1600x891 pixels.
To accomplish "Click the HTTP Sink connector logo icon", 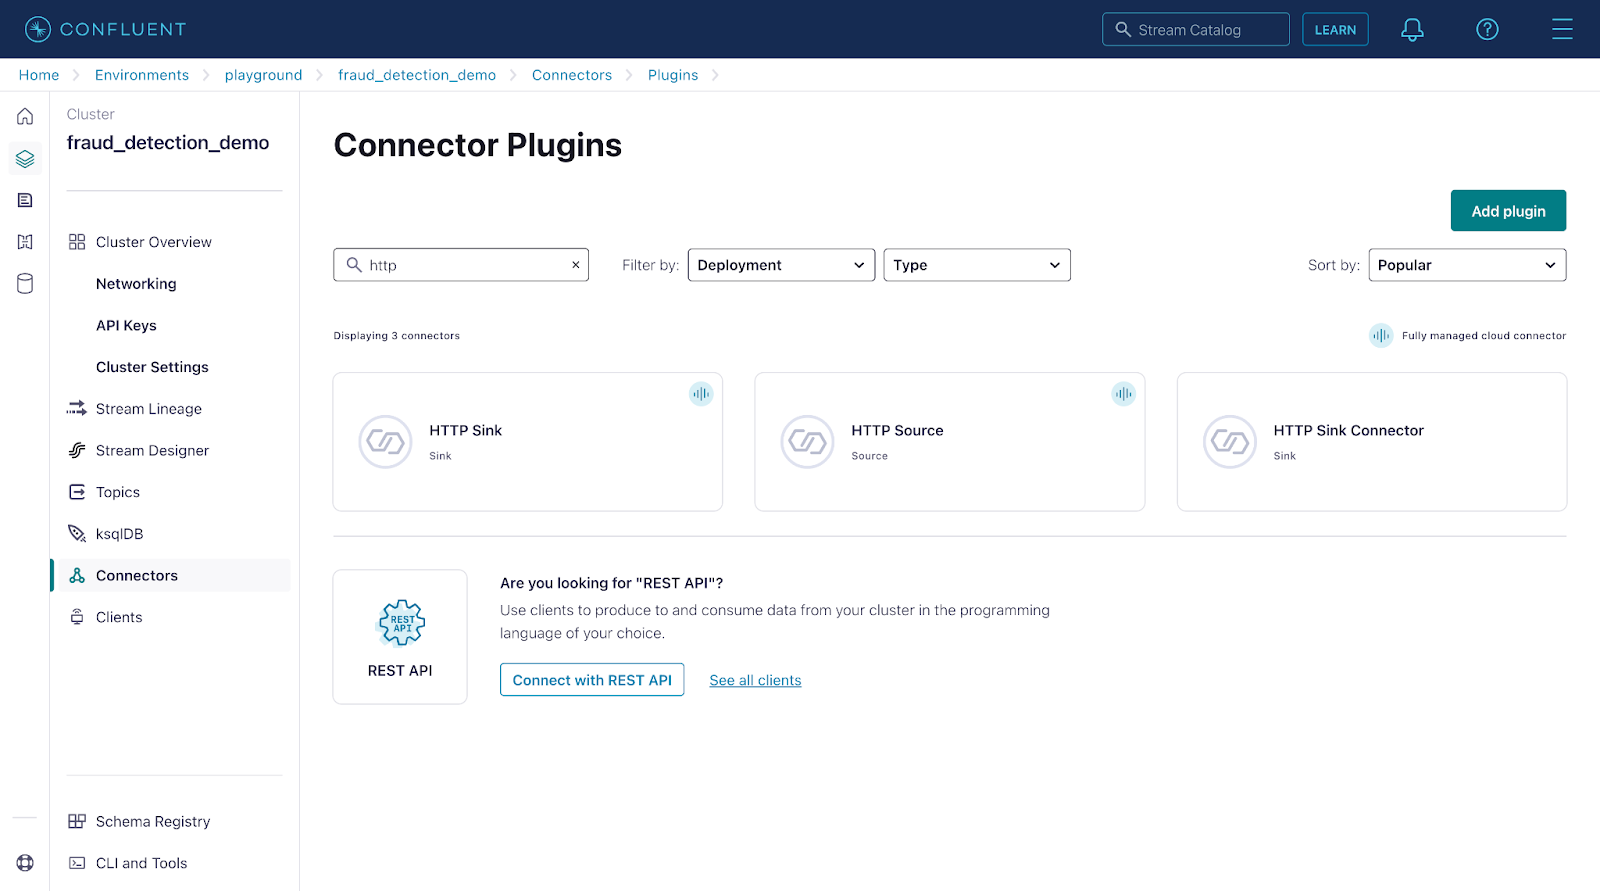I will (x=385, y=441).
